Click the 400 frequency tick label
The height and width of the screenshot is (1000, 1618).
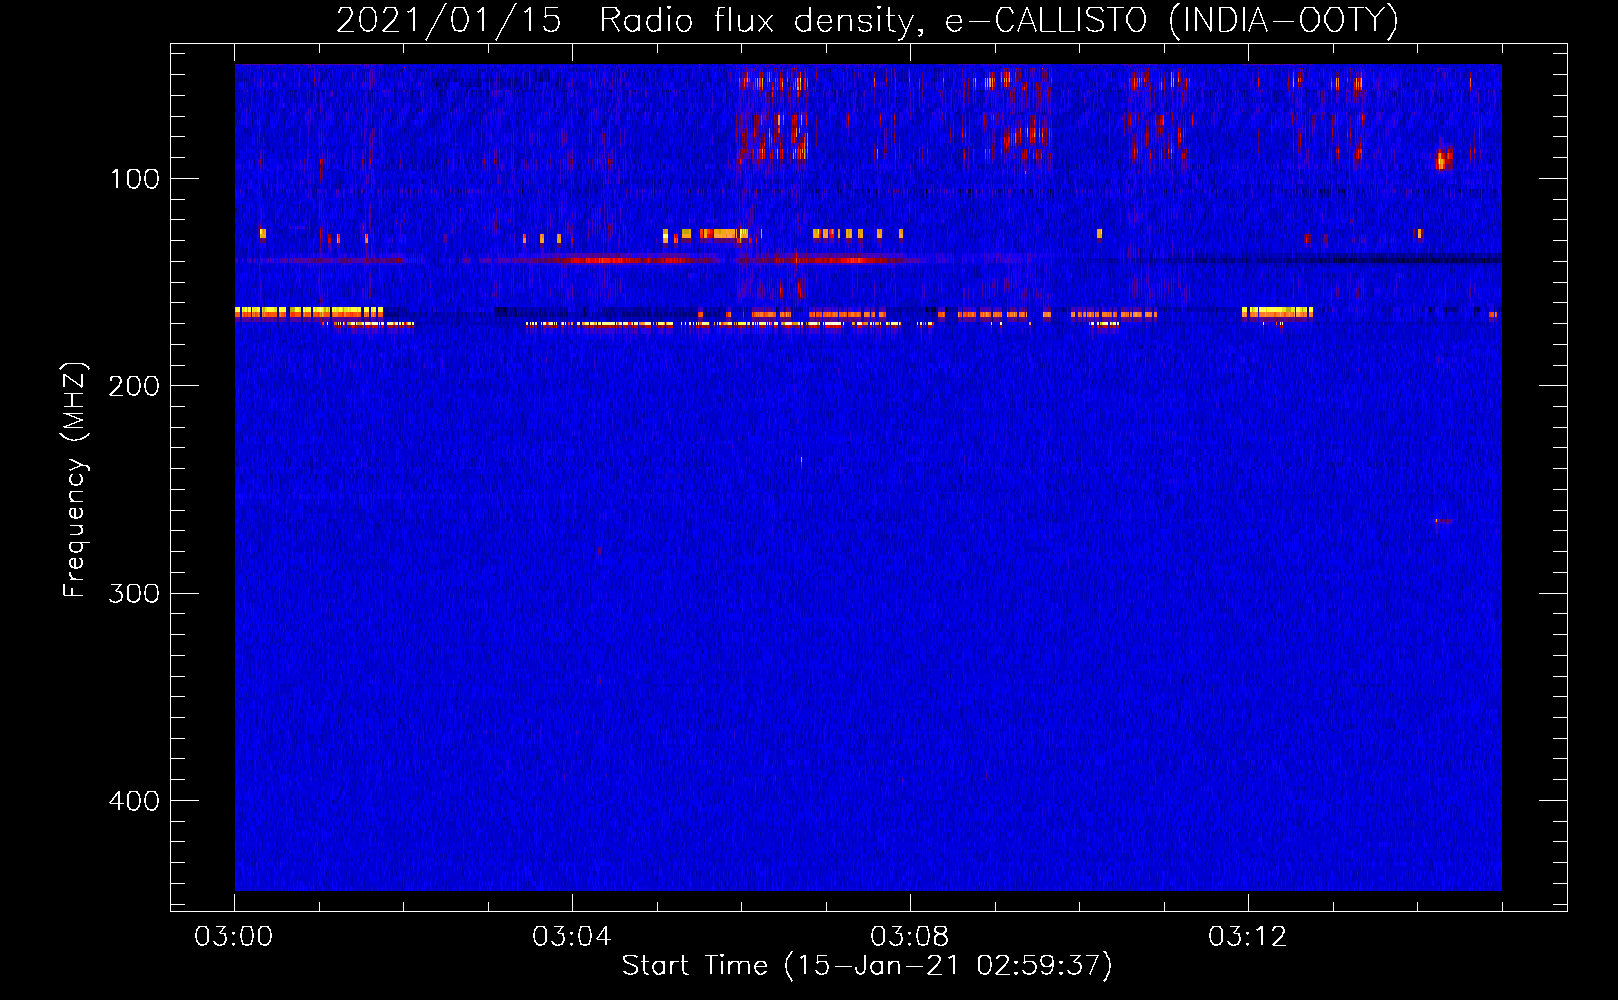[135, 801]
